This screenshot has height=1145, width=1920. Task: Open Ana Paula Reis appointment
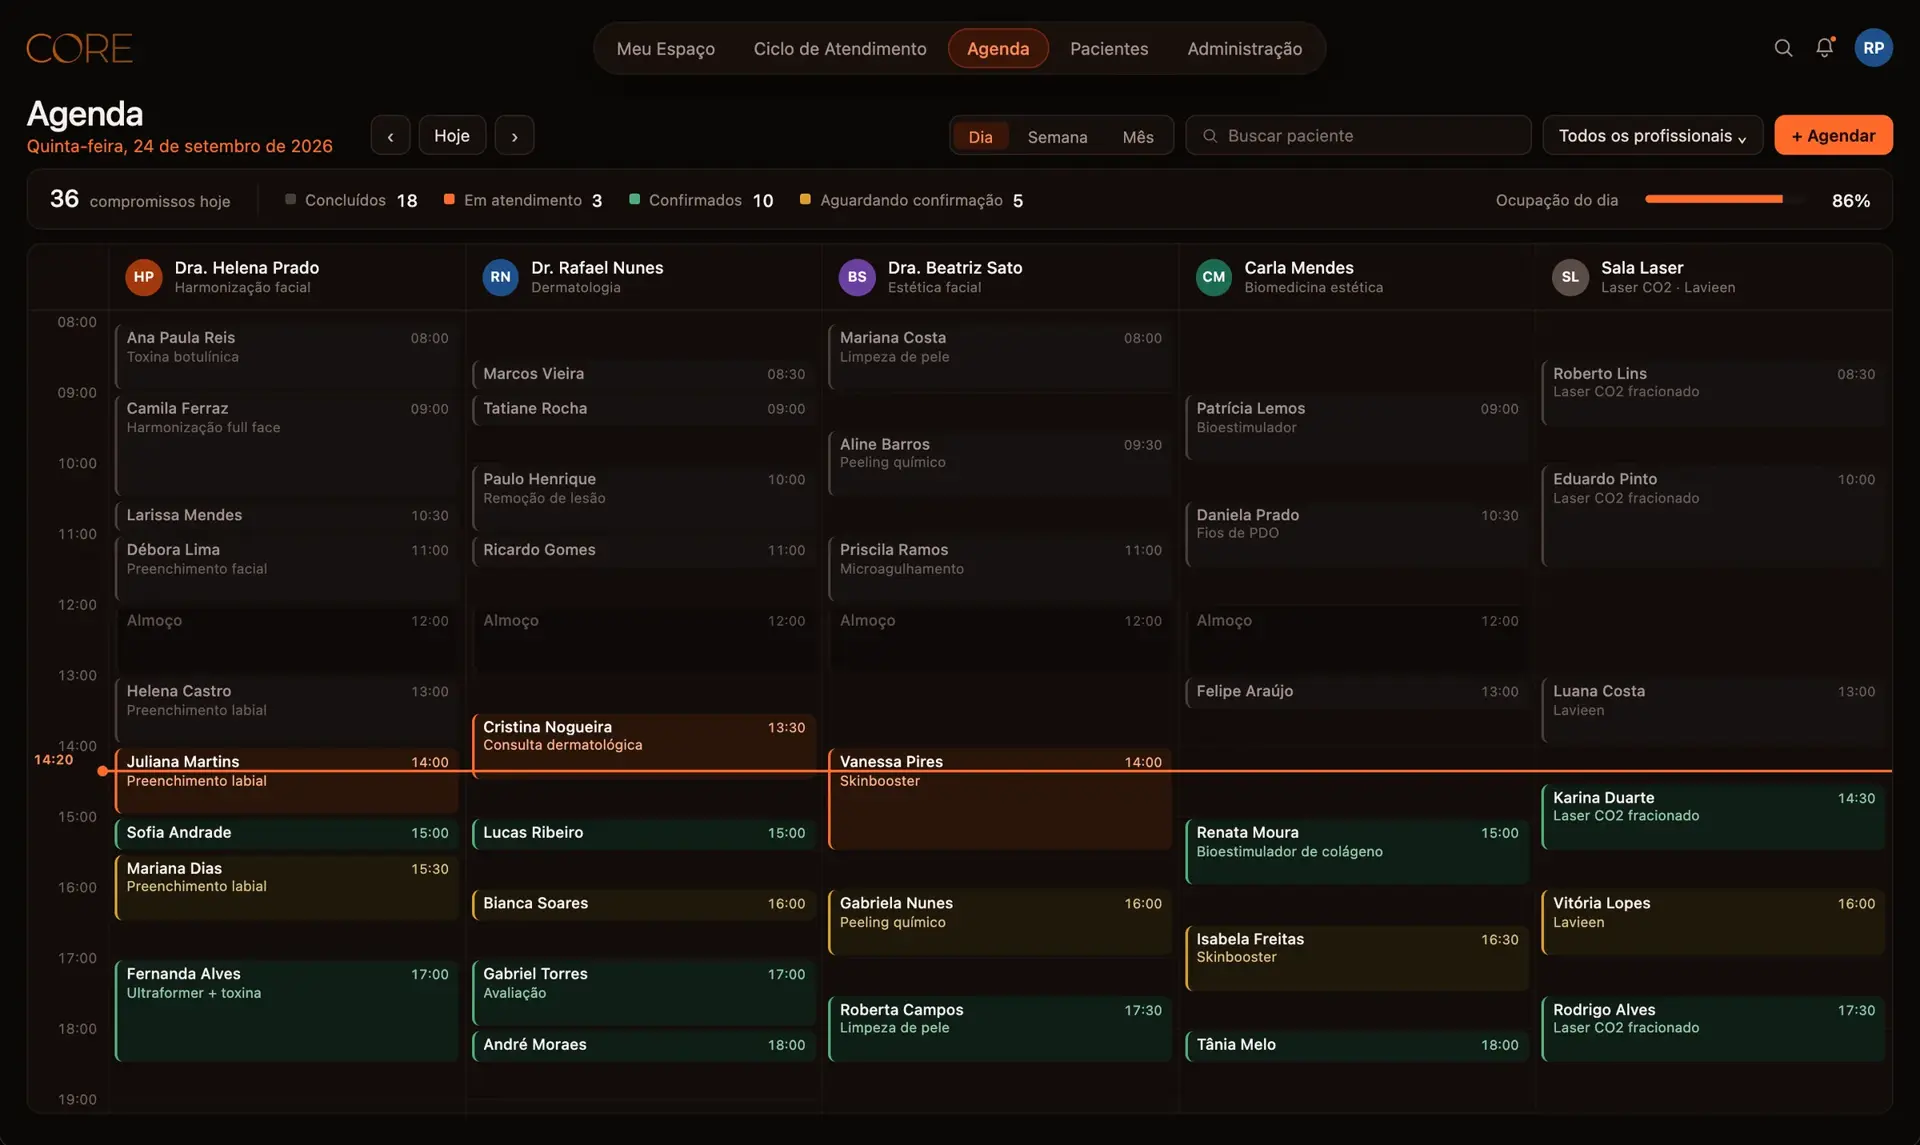pyautogui.click(x=287, y=356)
